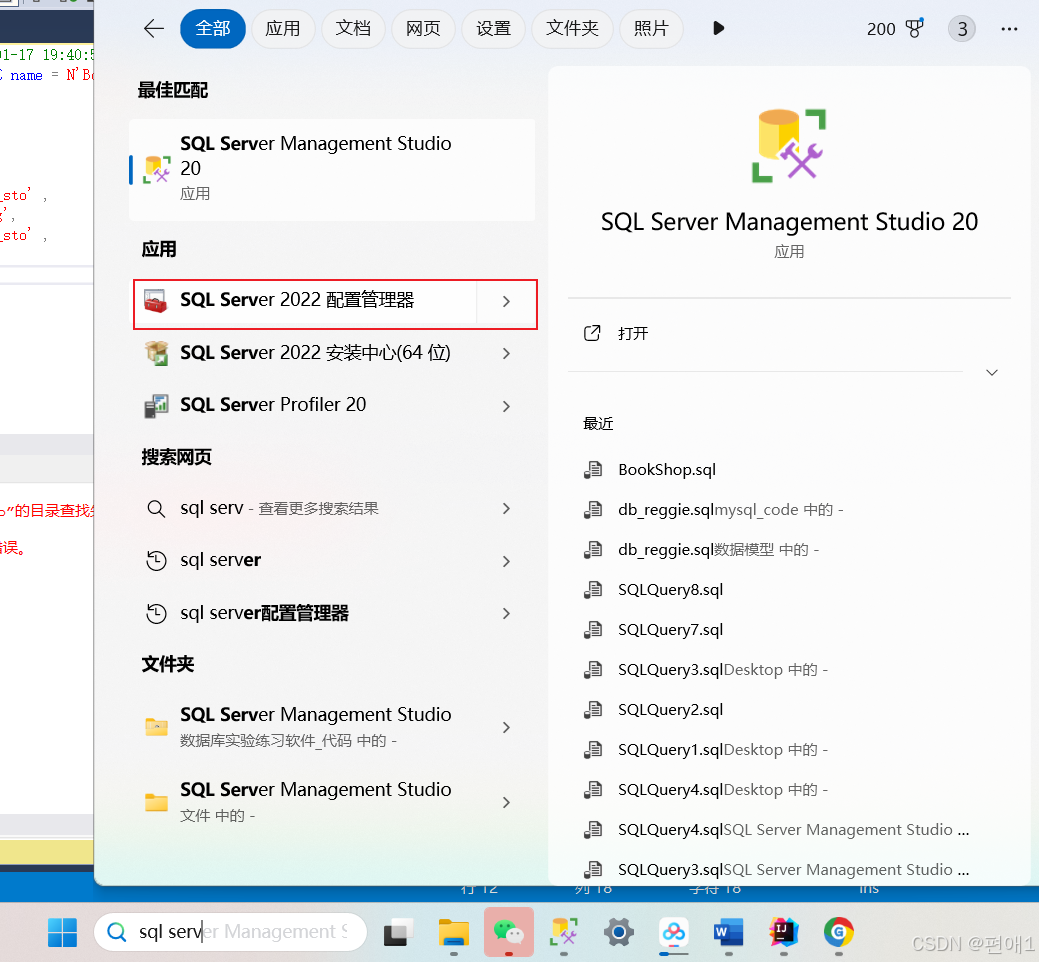Expand more actions with the down chevron
1039x962 pixels.
click(x=992, y=372)
